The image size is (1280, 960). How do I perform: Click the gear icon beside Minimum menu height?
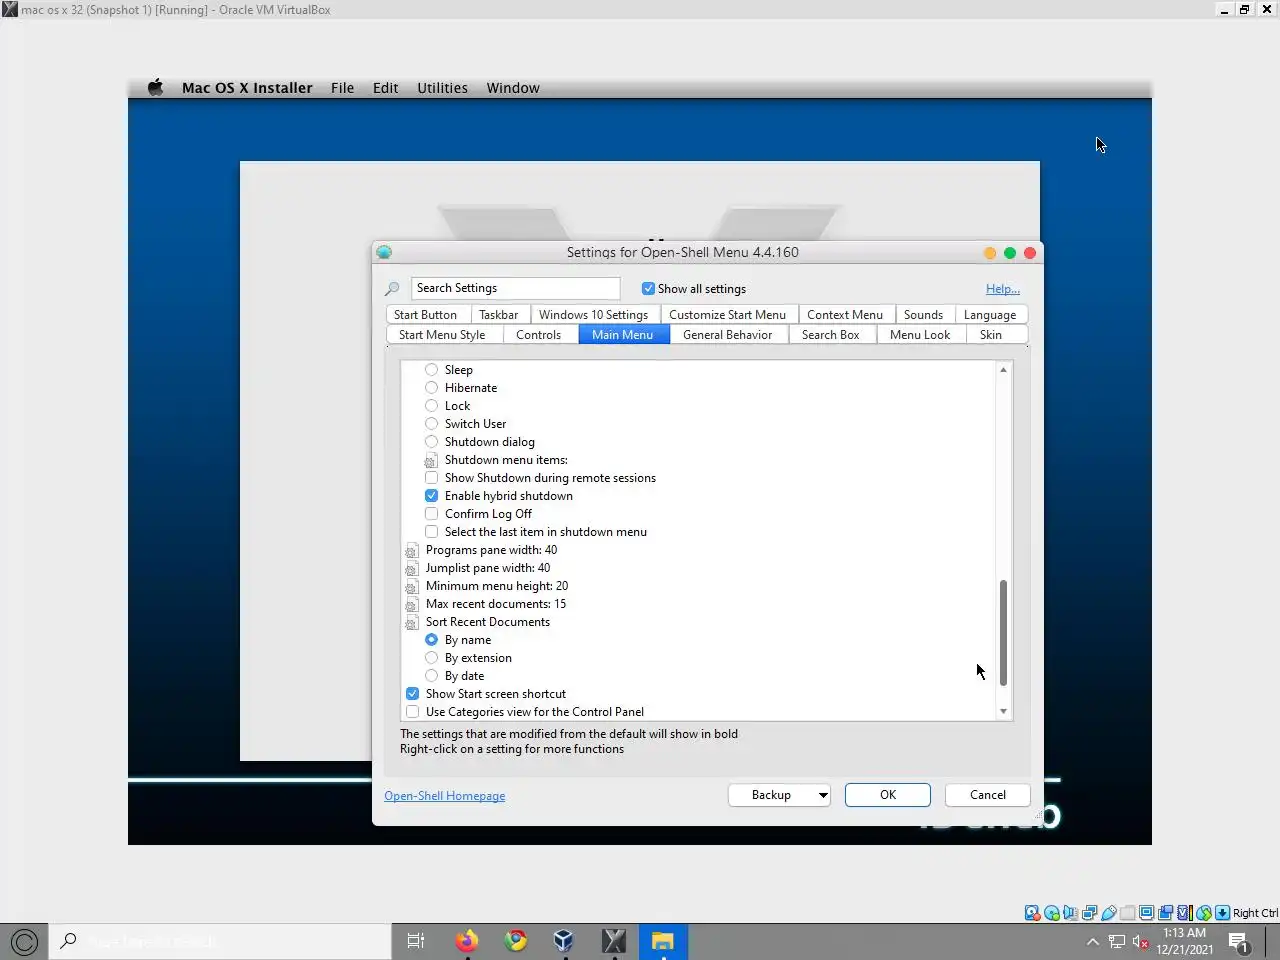(x=411, y=586)
